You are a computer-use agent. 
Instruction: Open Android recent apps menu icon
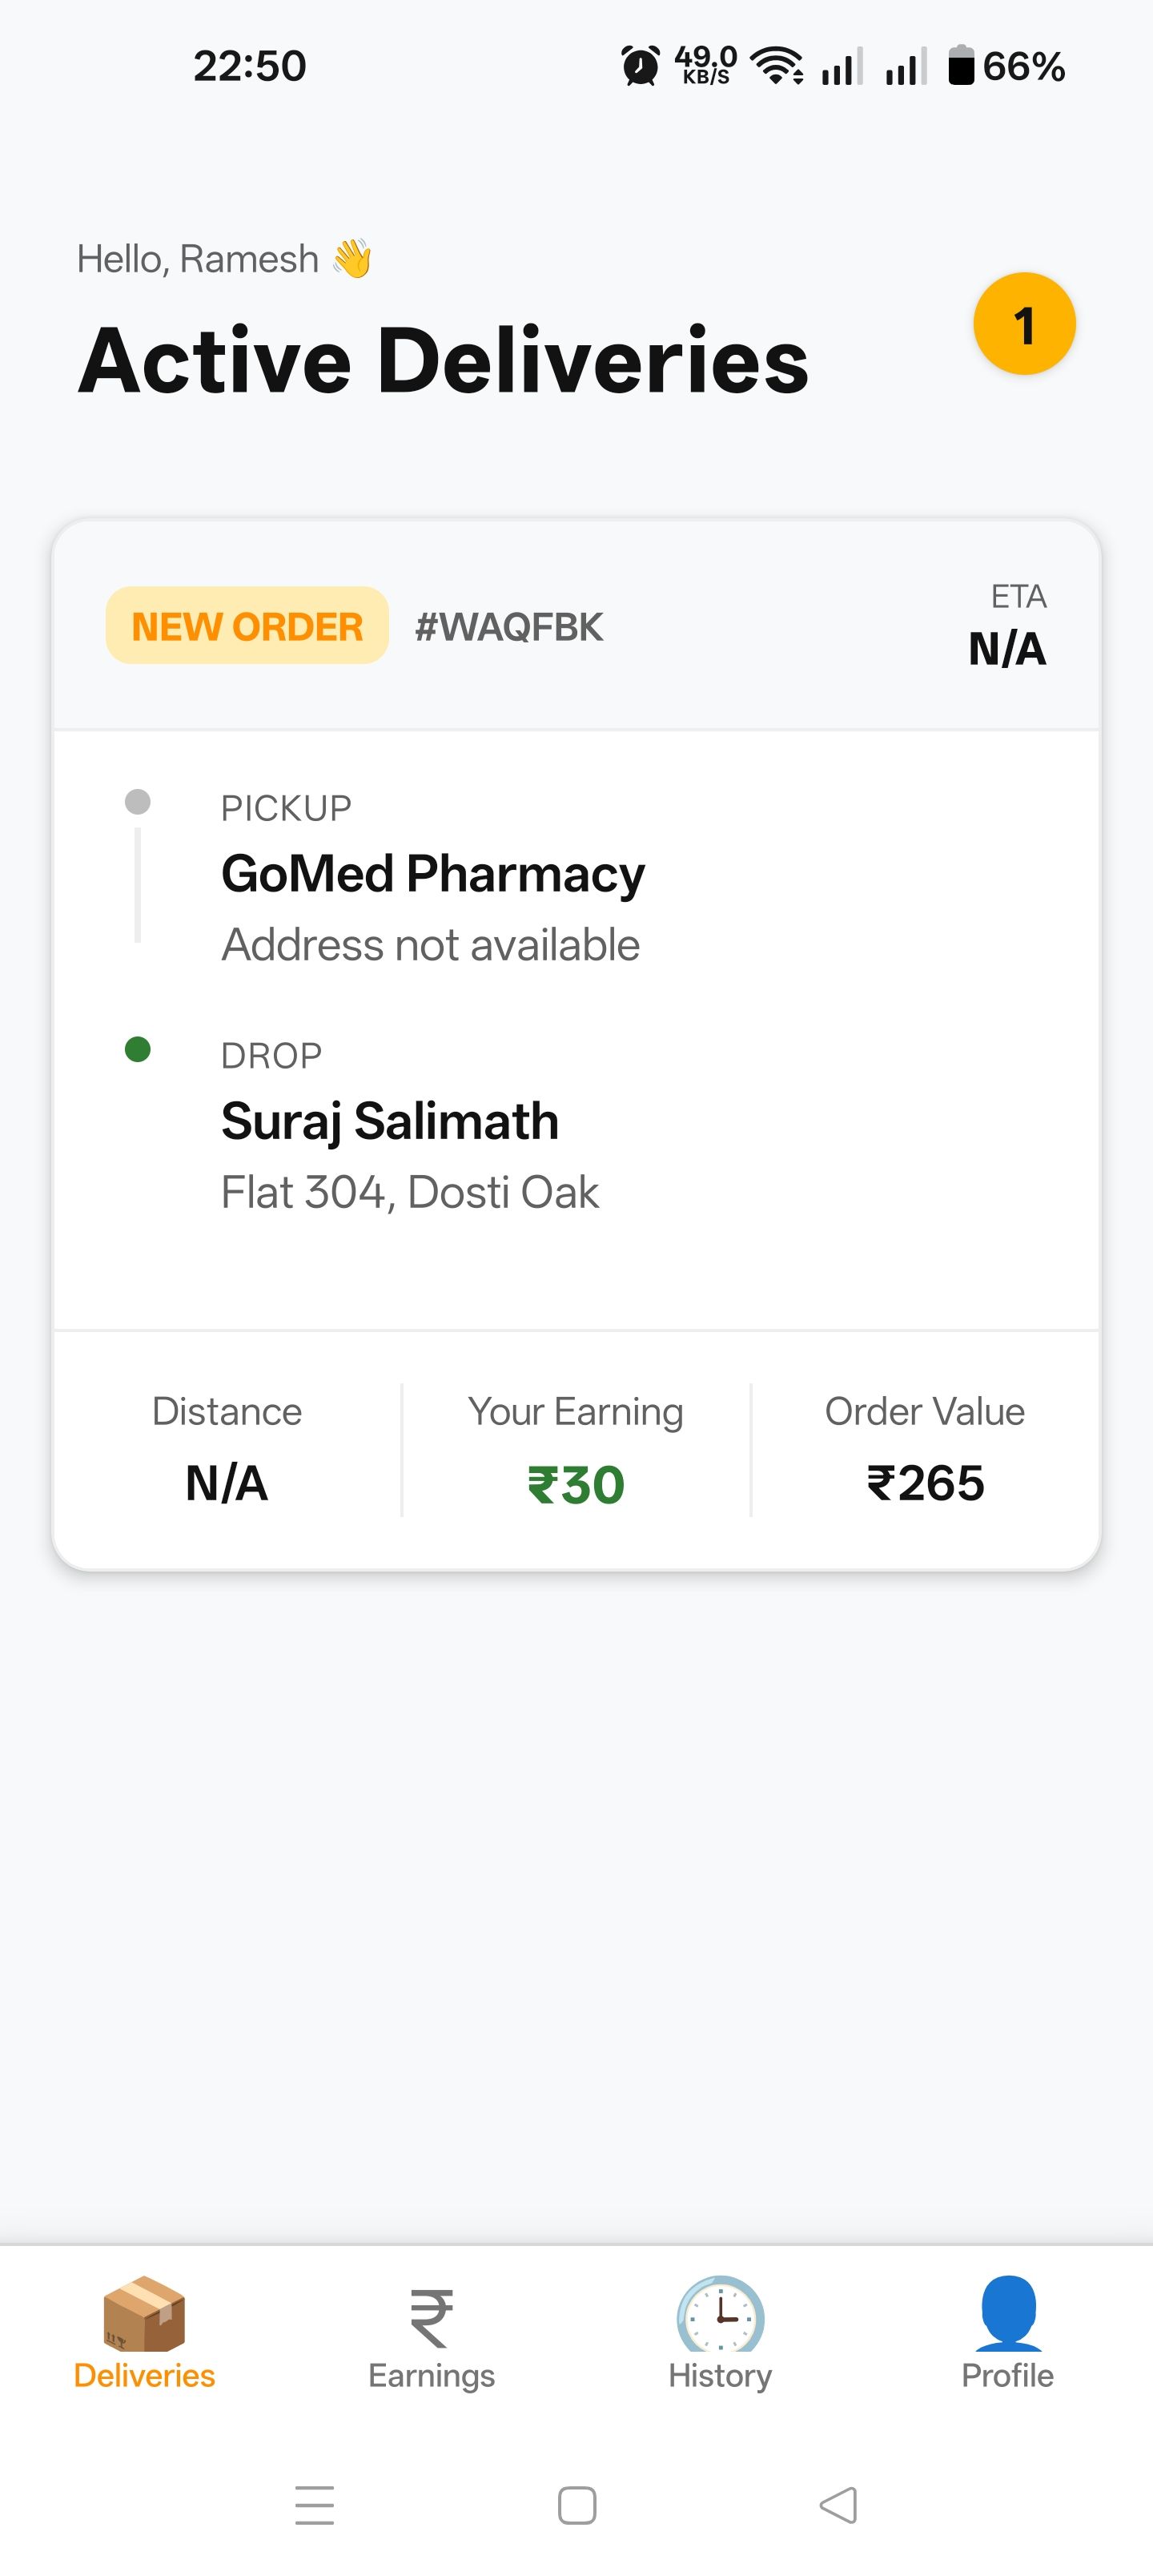tap(314, 2505)
